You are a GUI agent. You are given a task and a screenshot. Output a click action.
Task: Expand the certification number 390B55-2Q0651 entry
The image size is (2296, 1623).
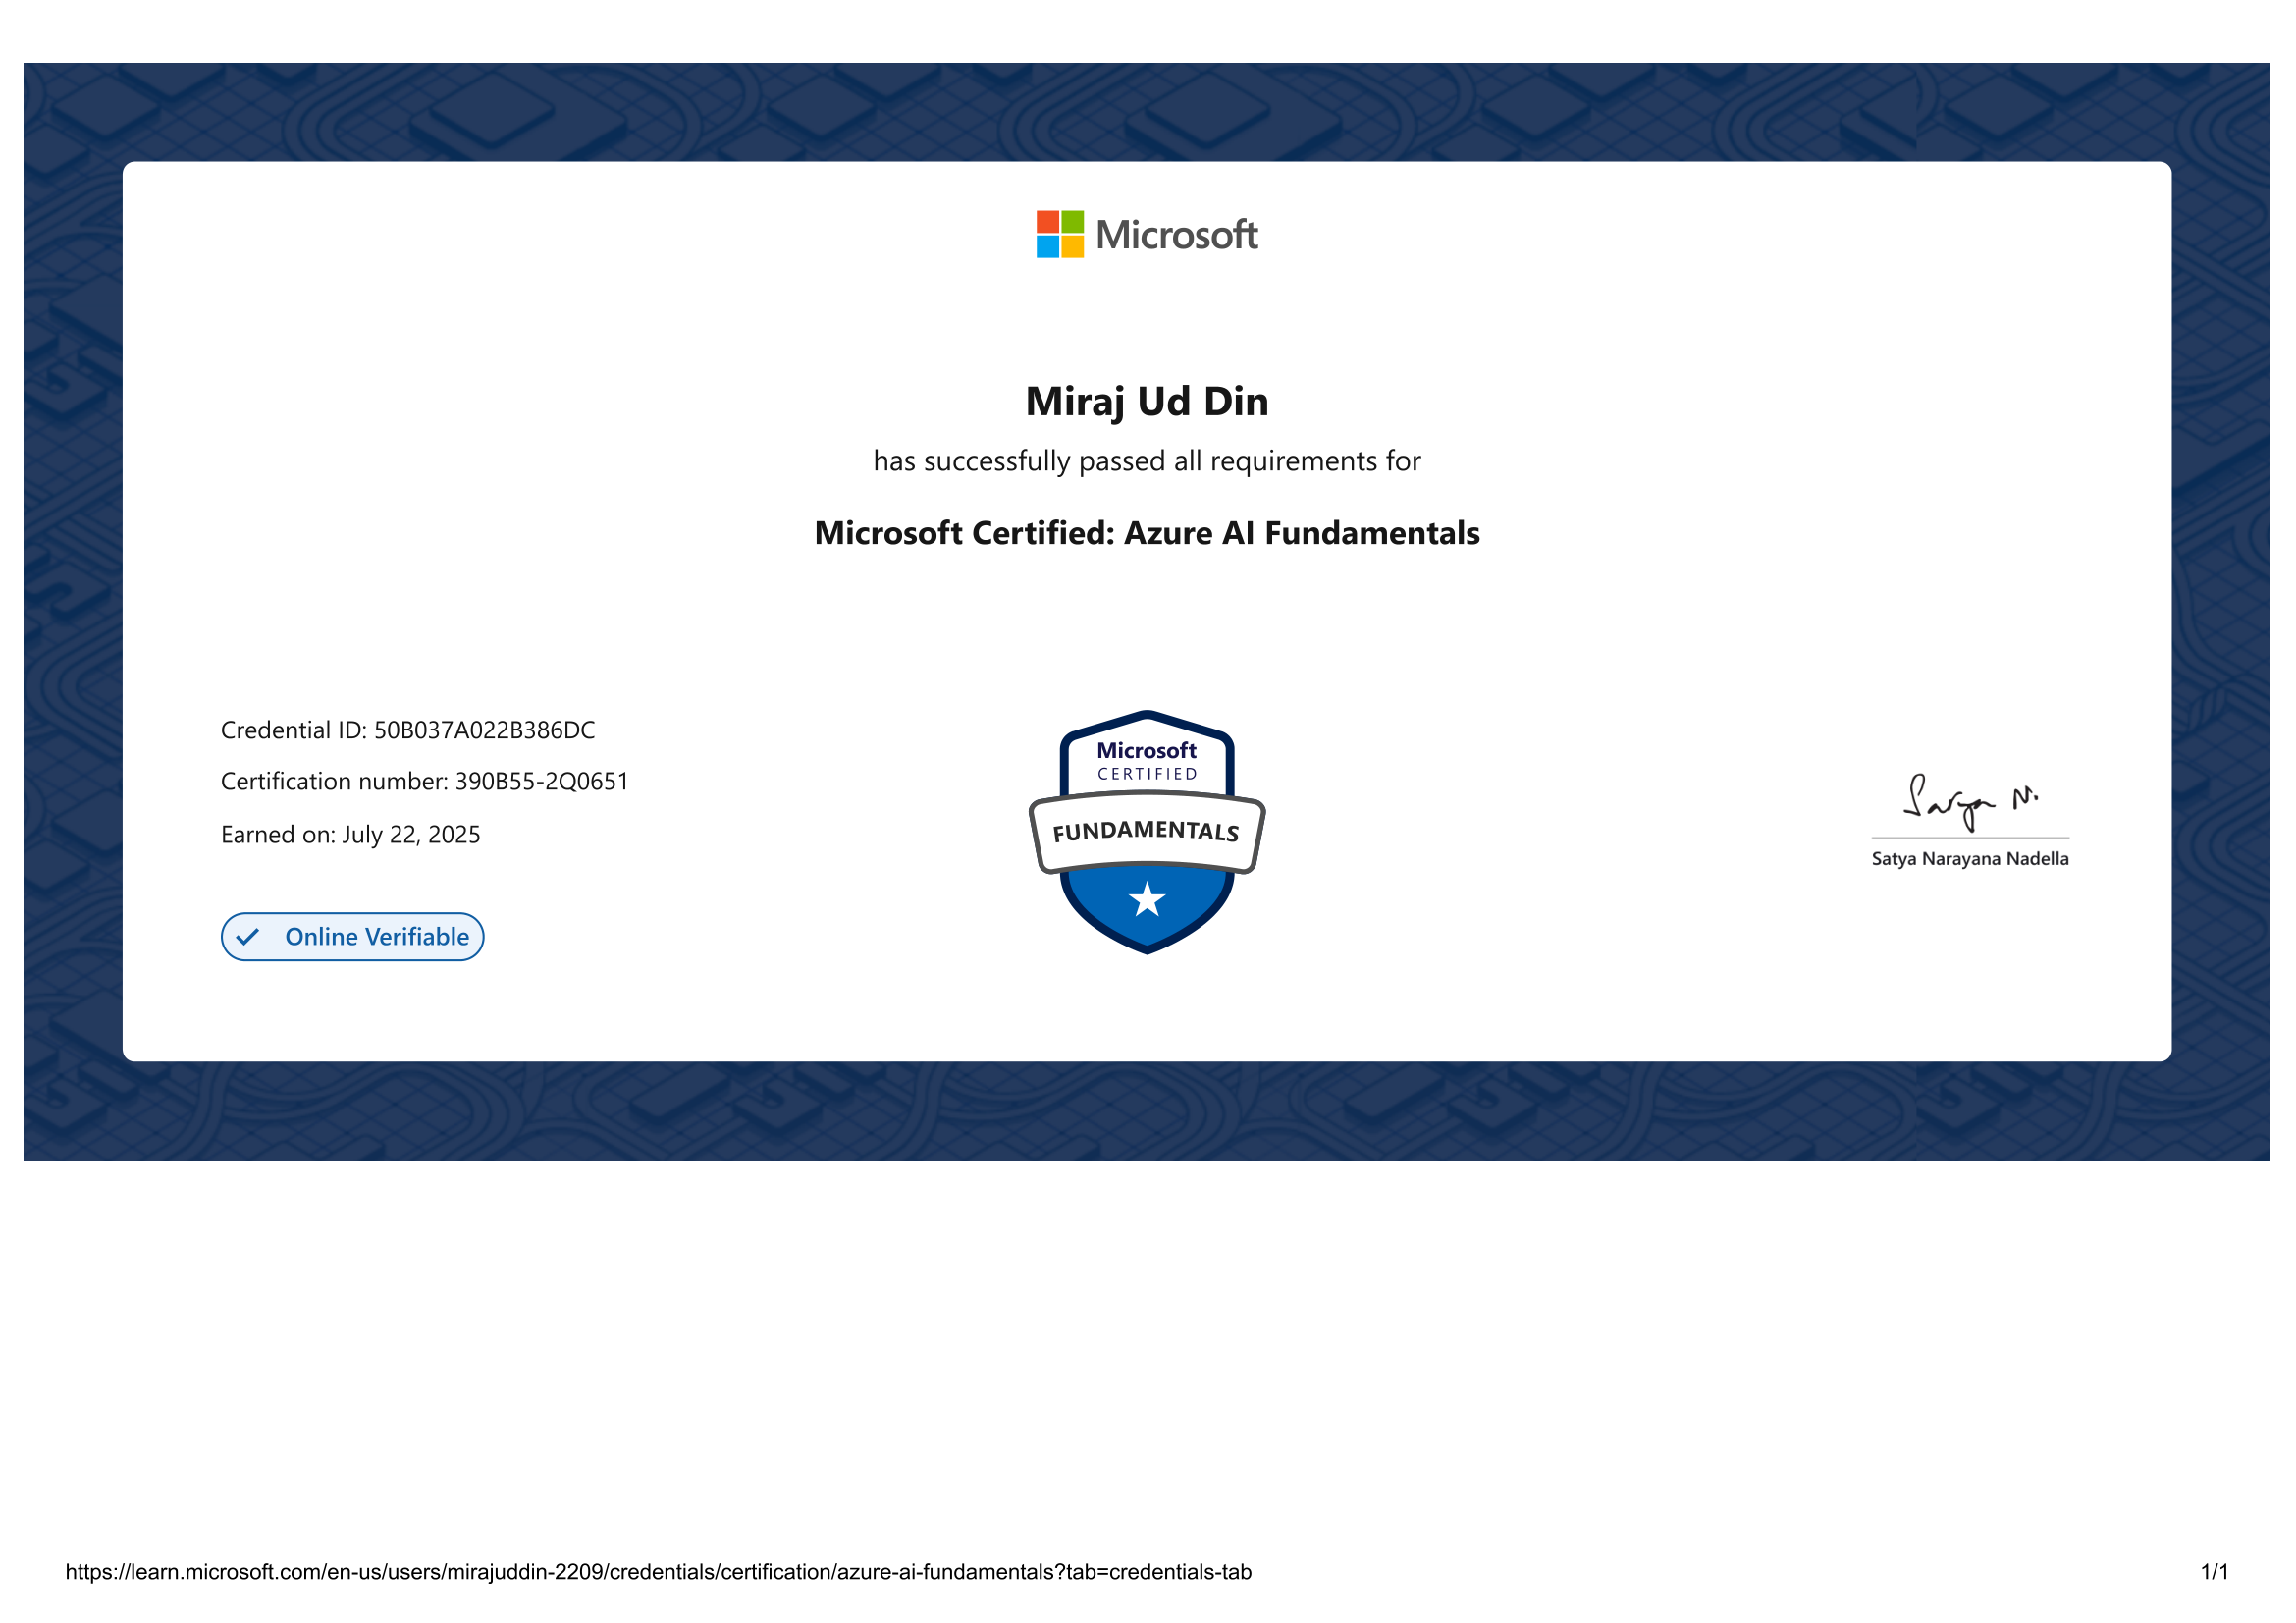click(425, 782)
